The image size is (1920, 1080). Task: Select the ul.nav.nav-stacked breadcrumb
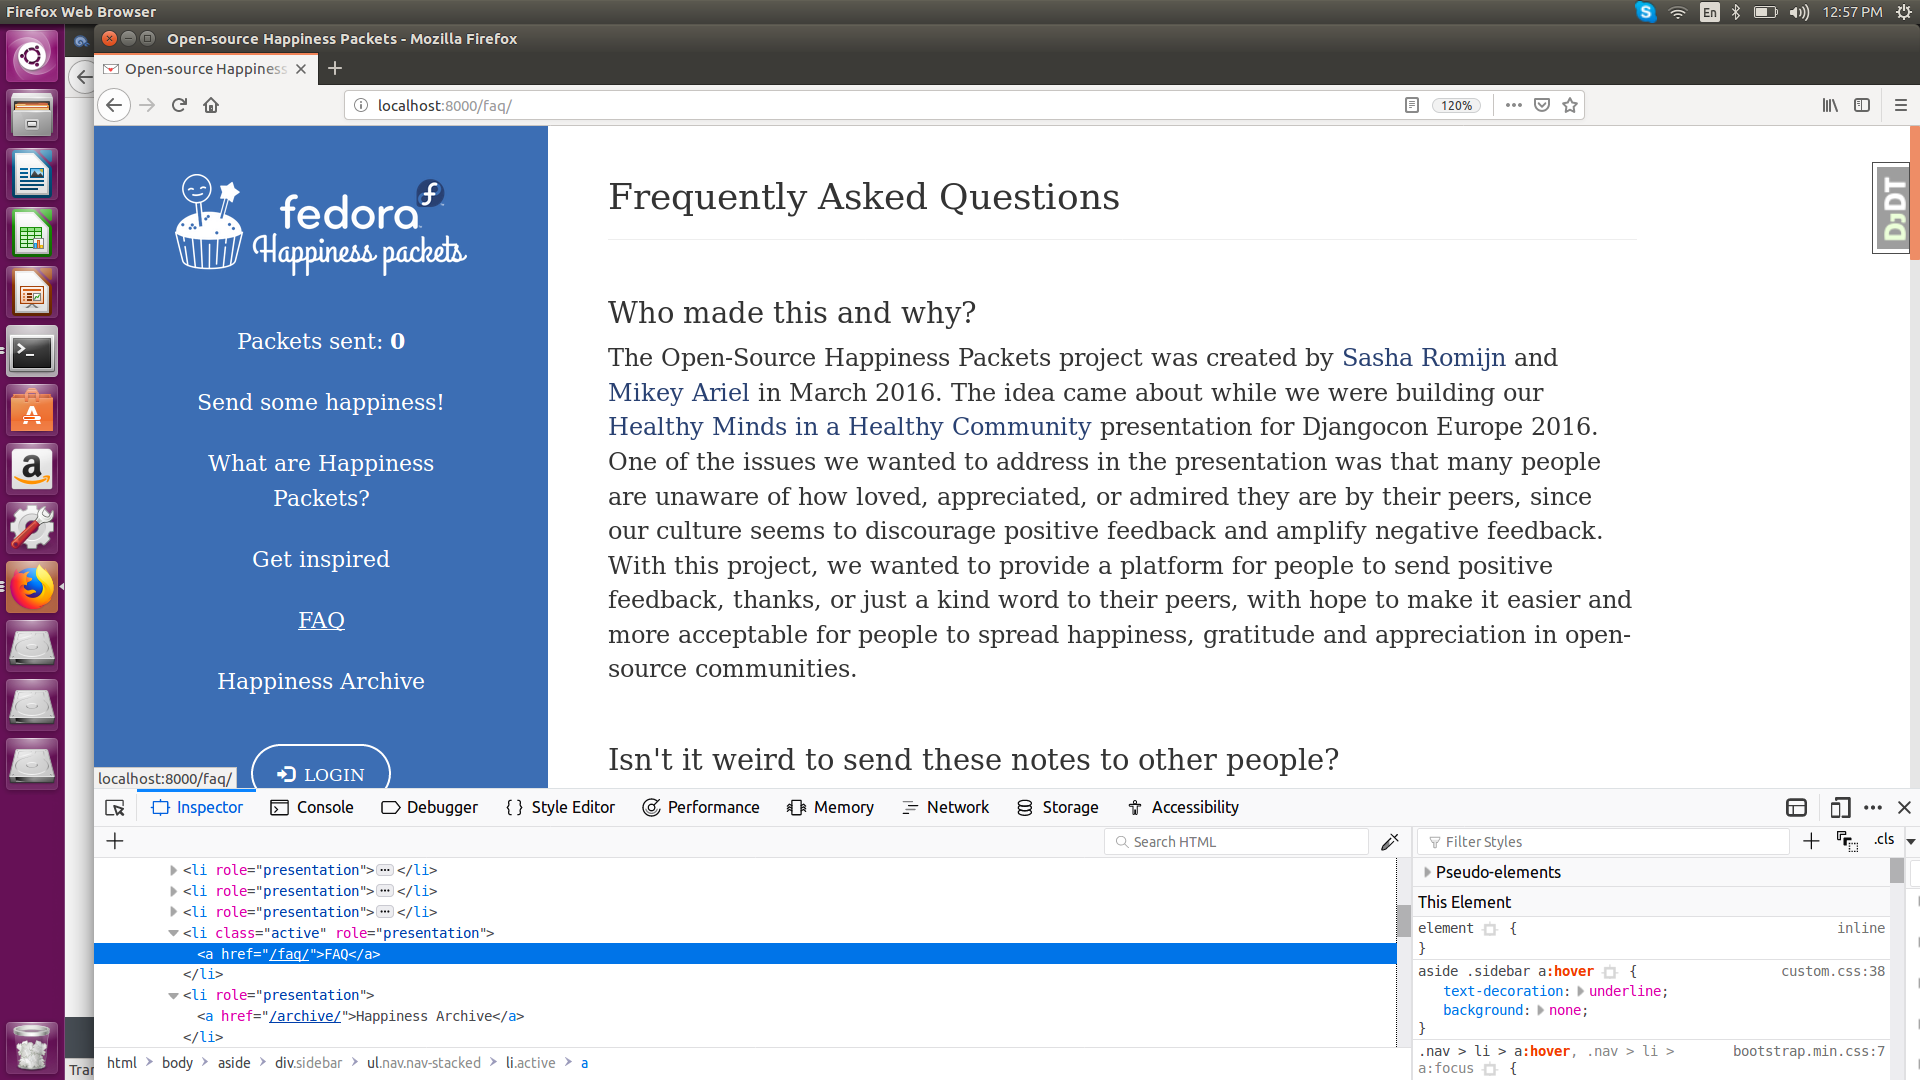coord(424,1063)
